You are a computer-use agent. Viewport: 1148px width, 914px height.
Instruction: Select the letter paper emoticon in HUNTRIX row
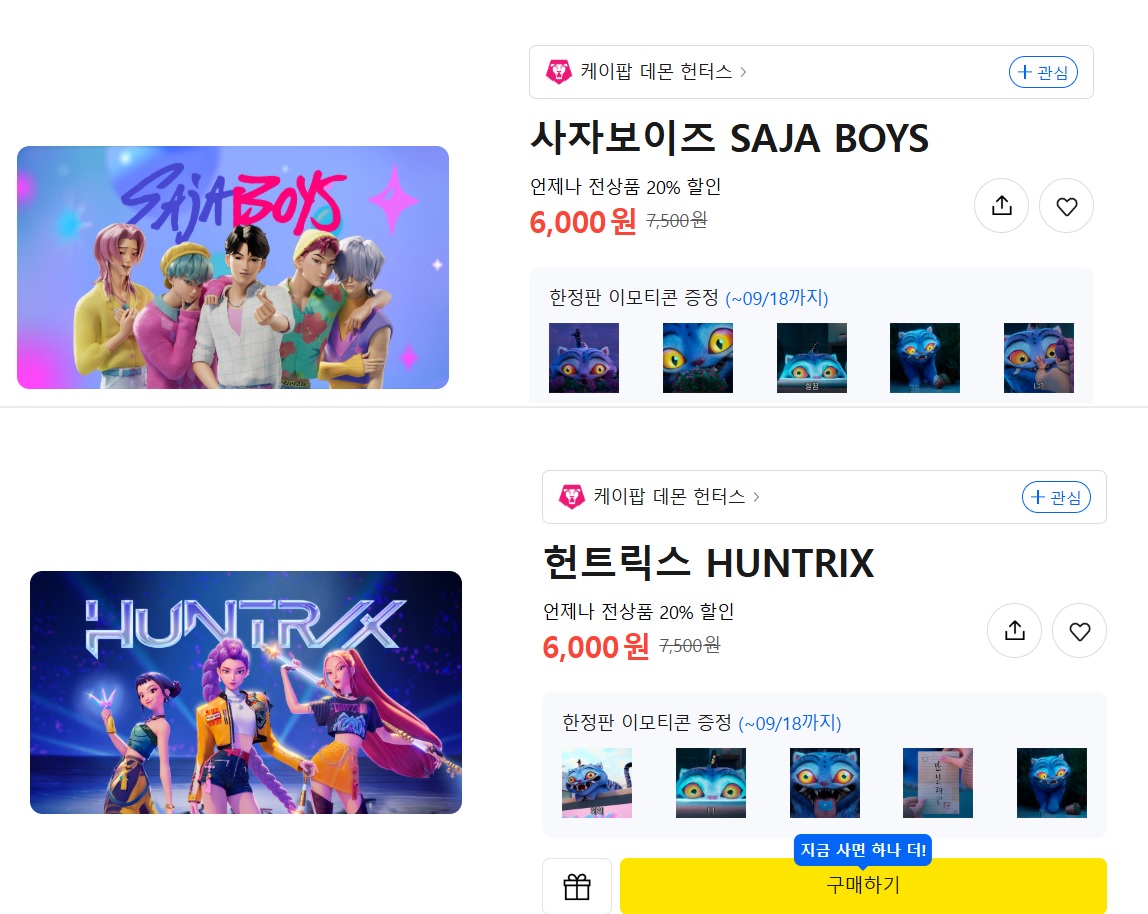(x=938, y=782)
